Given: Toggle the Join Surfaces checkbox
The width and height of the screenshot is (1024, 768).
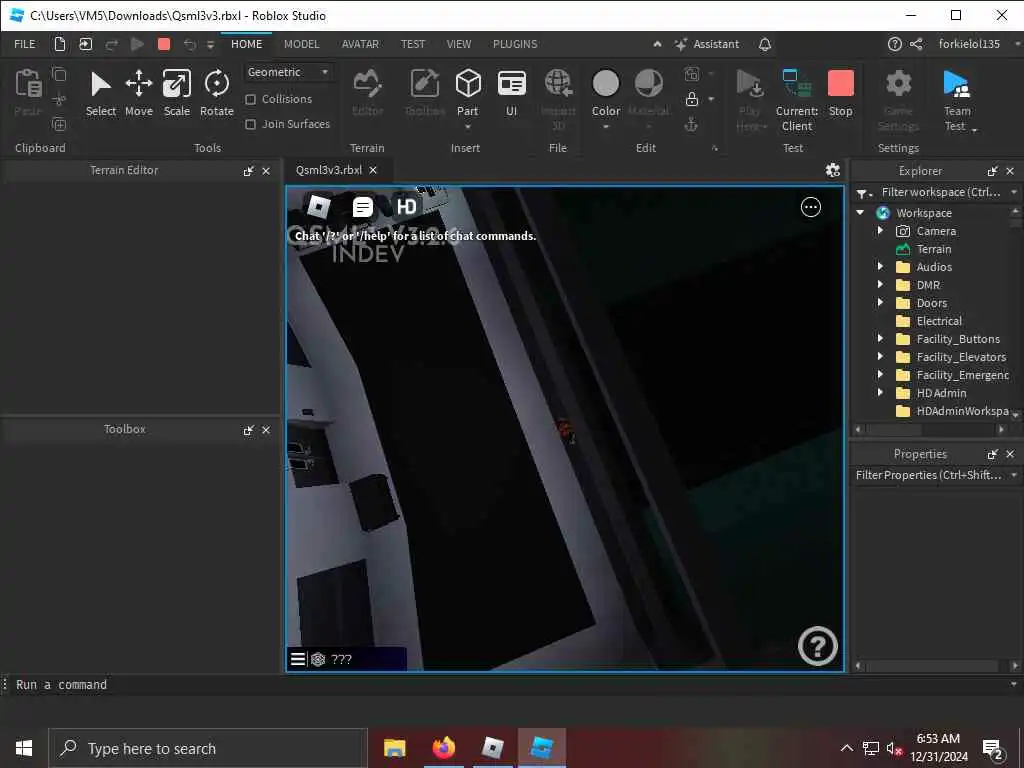Looking at the screenshot, I should pos(250,124).
